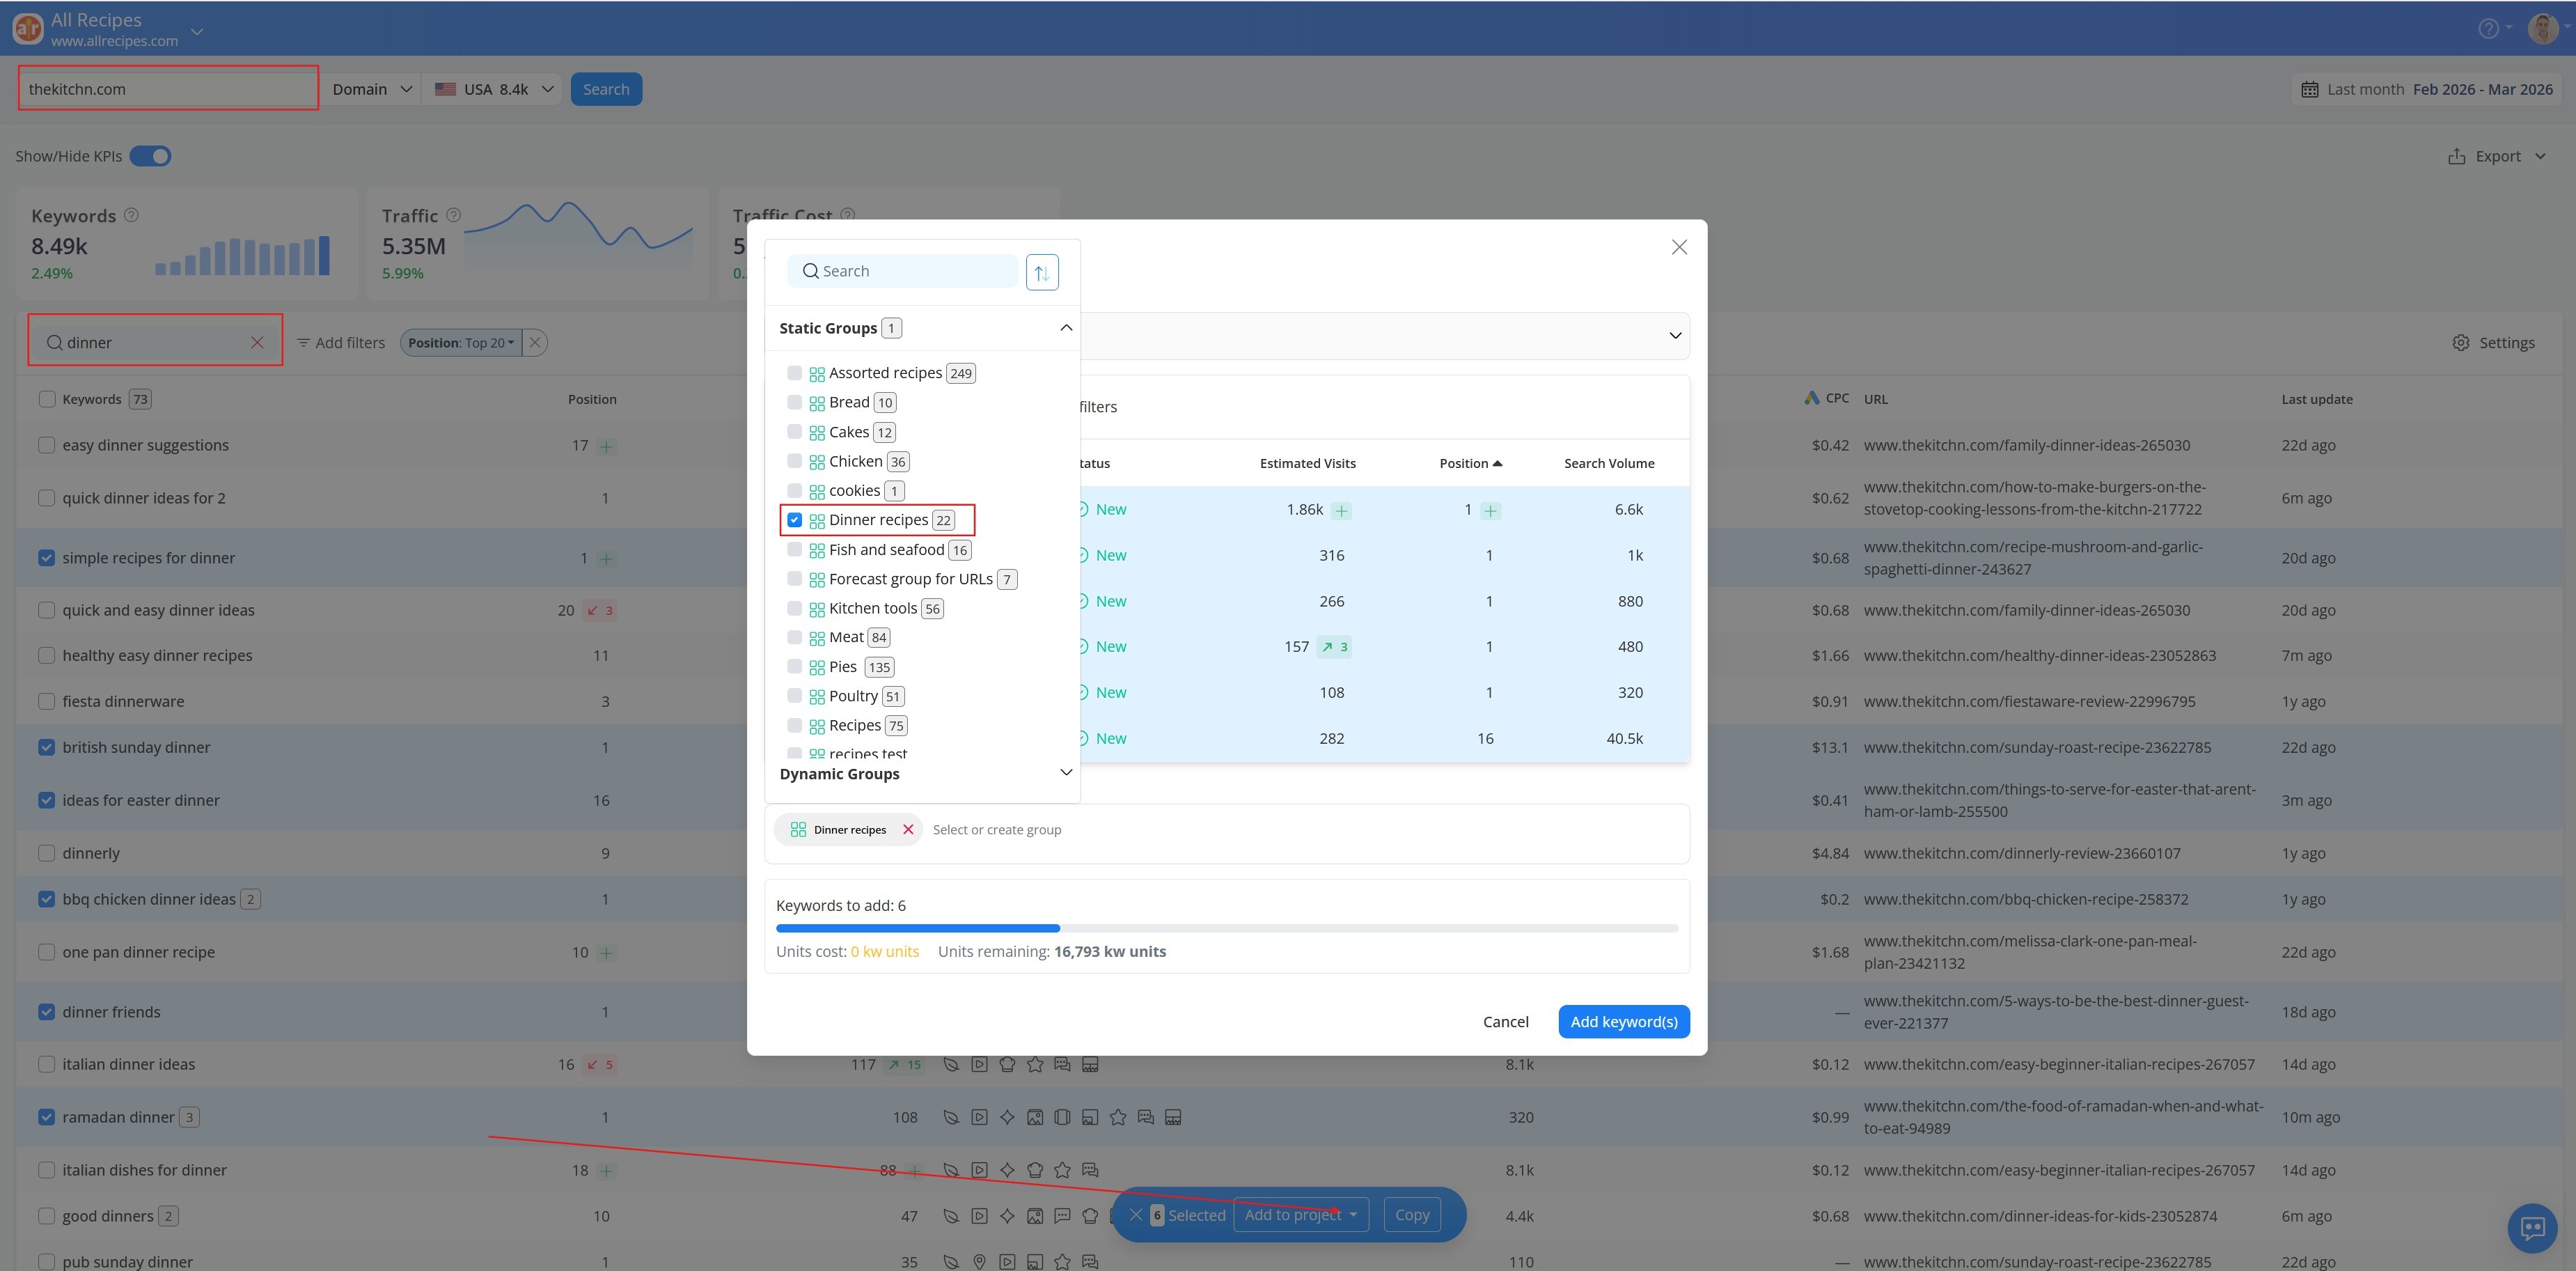Image resolution: width=2576 pixels, height=1271 pixels.
Task: Click Add keyword(s) button
Action: [x=1623, y=1022]
